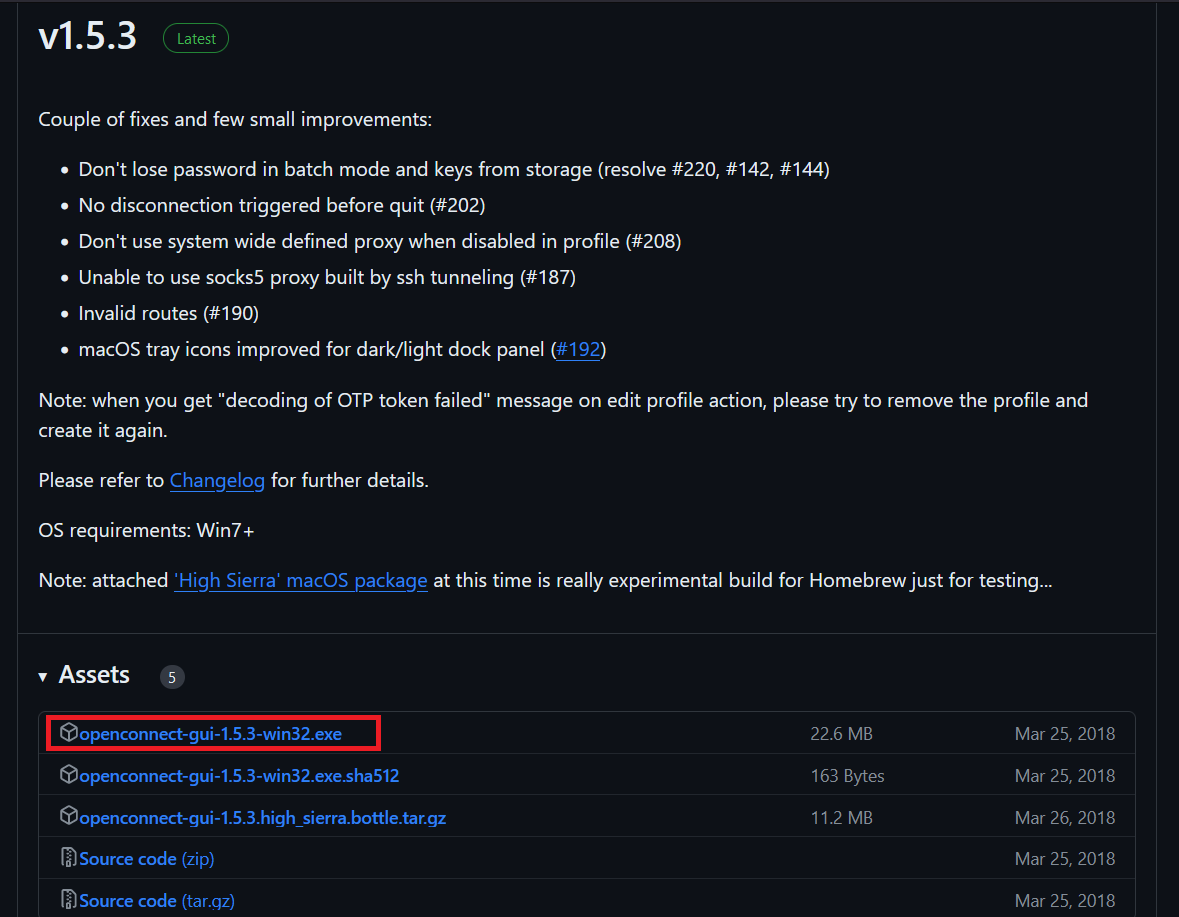This screenshot has height=917, width=1179.
Task: Click the green Latest badge
Action: (x=196, y=39)
